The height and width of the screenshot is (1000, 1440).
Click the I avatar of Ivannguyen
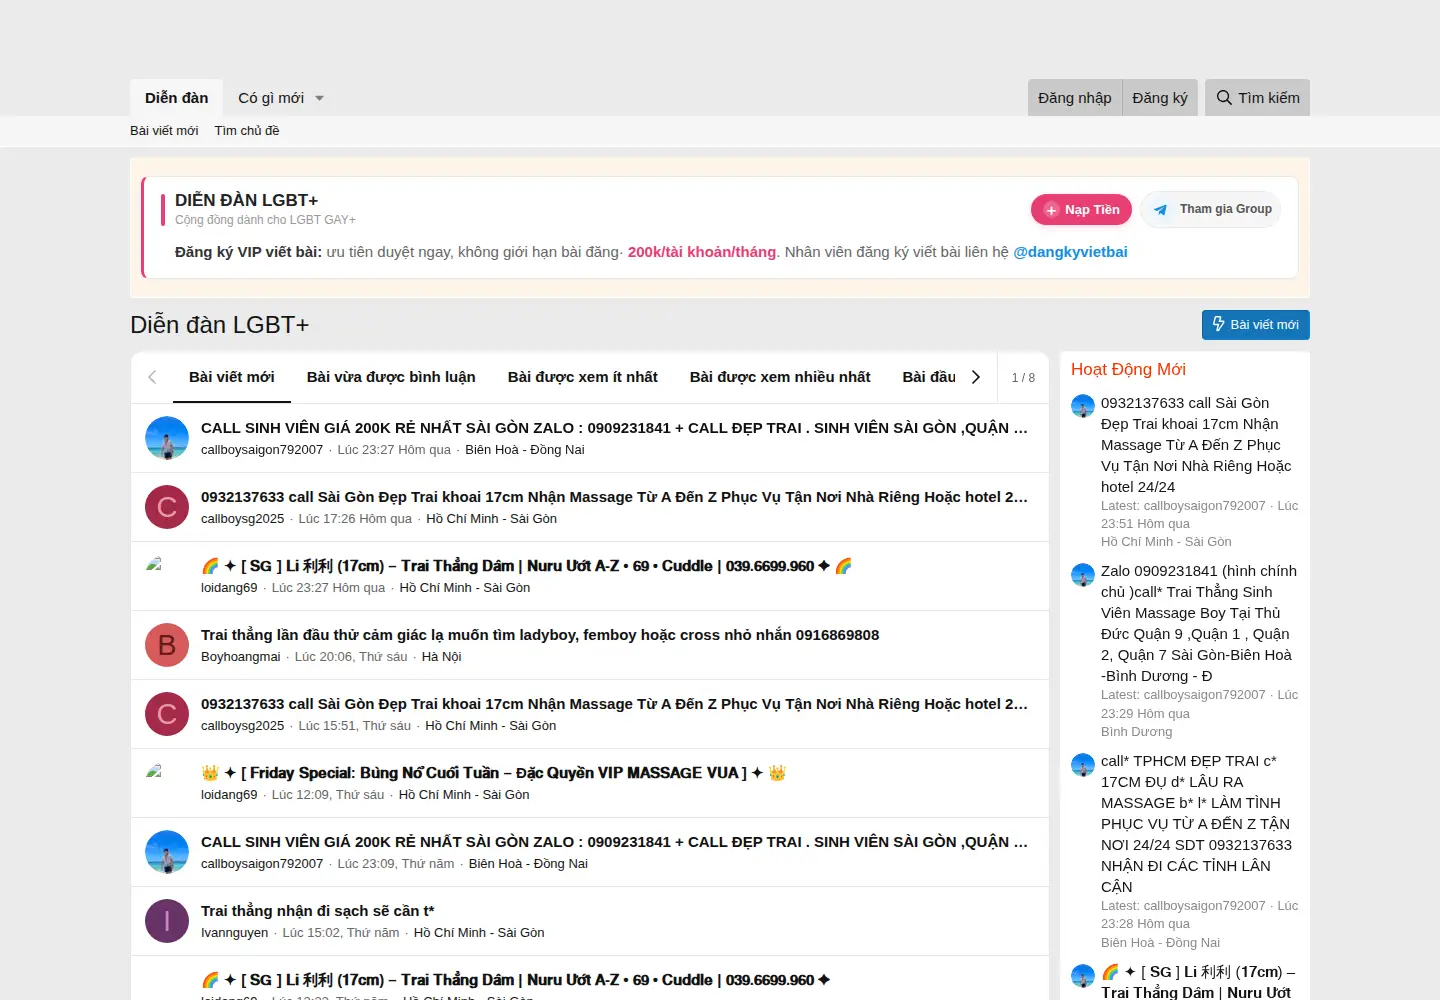(x=167, y=921)
